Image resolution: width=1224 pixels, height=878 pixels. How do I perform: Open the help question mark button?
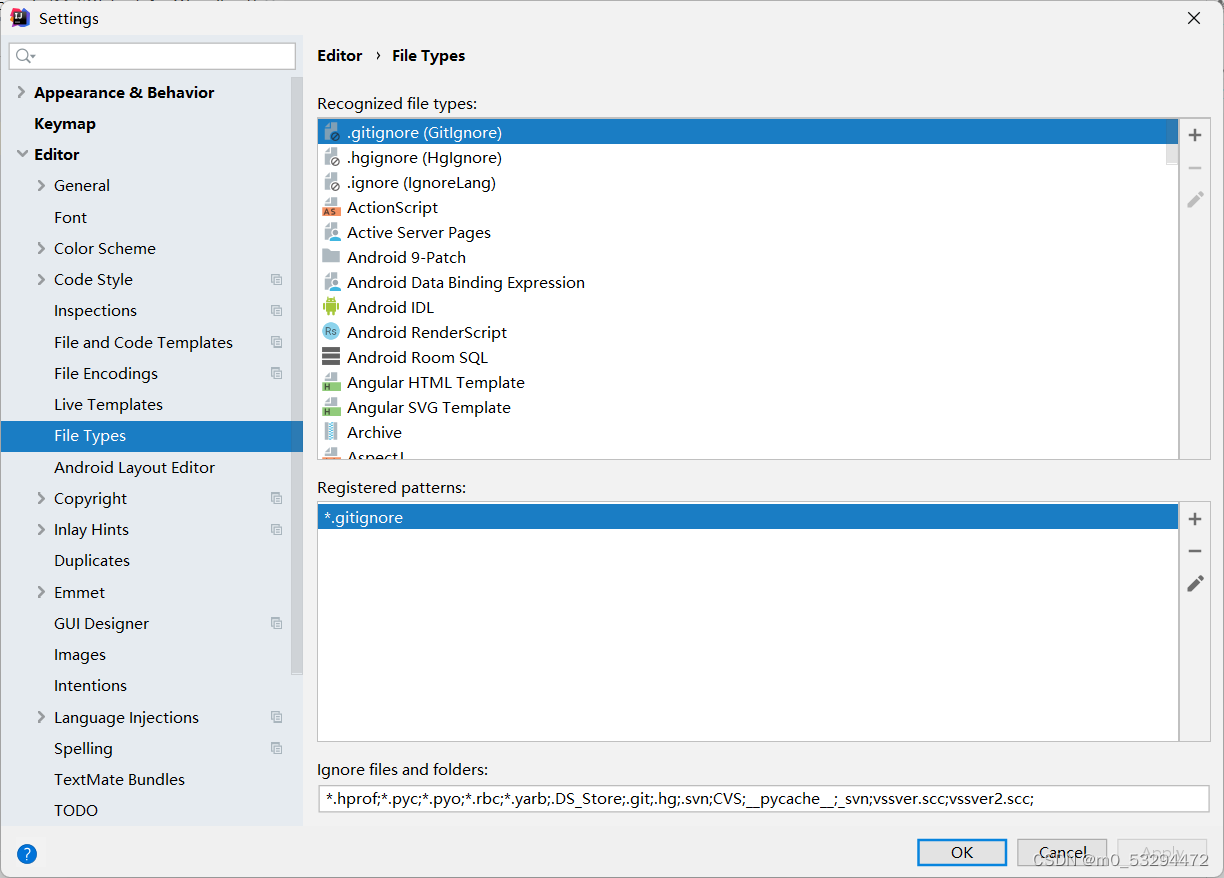click(x=27, y=853)
